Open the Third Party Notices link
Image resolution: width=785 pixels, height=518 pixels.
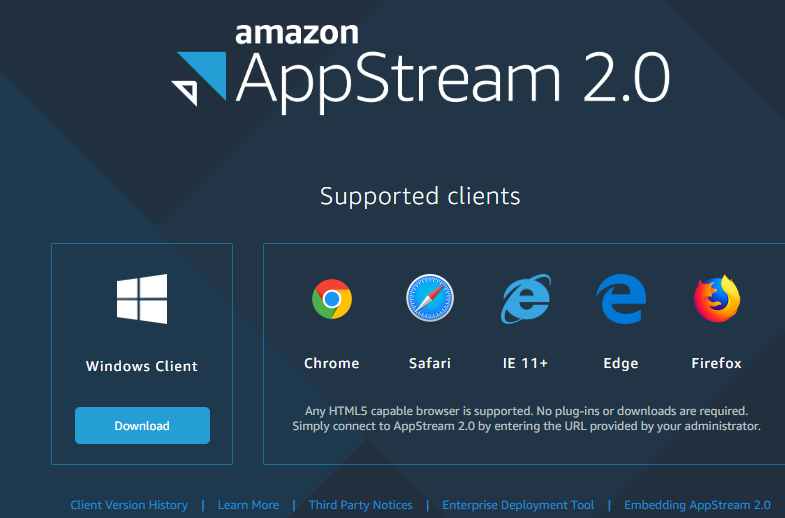tap(360, 505)
